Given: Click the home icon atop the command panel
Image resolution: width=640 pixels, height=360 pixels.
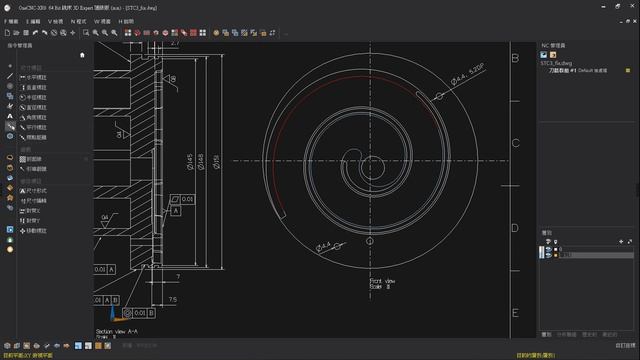Looking at the screenshot, I should coord(82,55).
